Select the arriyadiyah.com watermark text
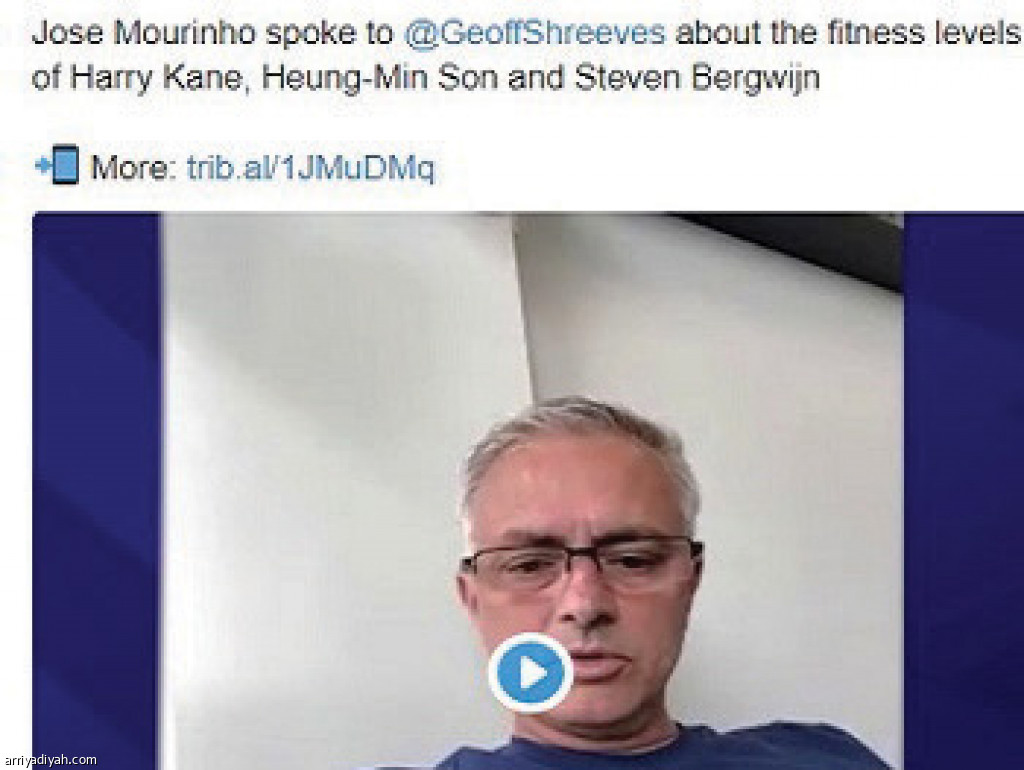This screenshot has width=1024, height=770. click(x=50, y=760)
